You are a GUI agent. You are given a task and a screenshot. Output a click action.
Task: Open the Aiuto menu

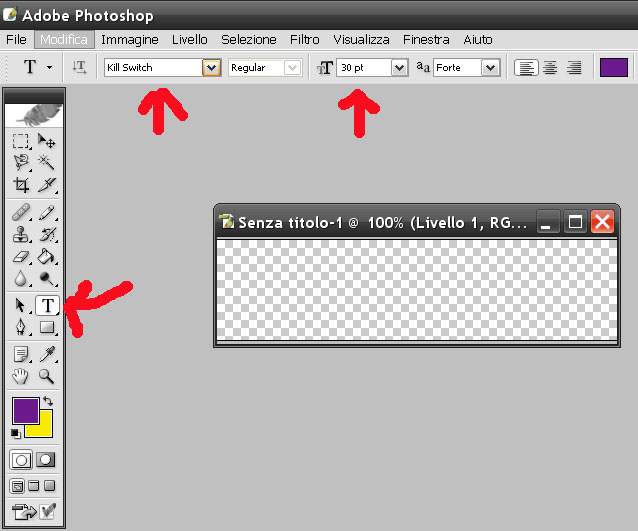[478, 39]
